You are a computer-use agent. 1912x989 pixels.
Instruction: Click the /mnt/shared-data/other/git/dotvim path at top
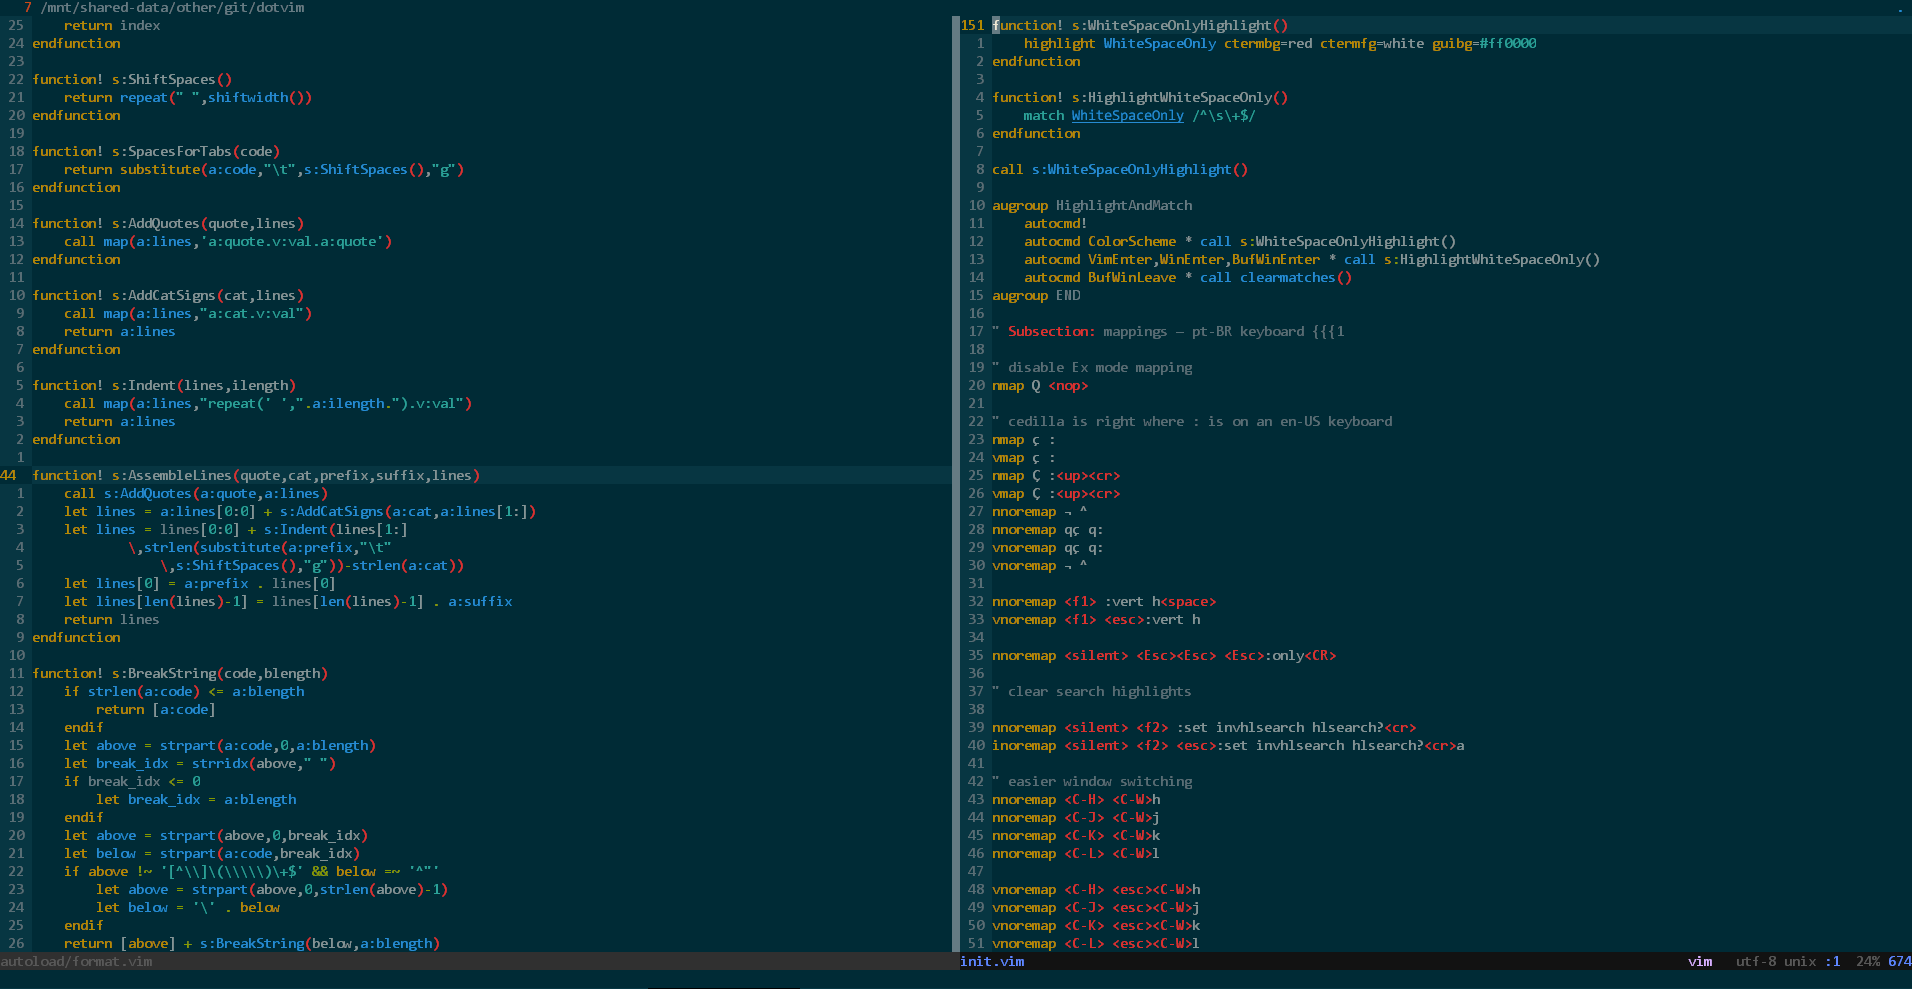[x=172, y=7]
